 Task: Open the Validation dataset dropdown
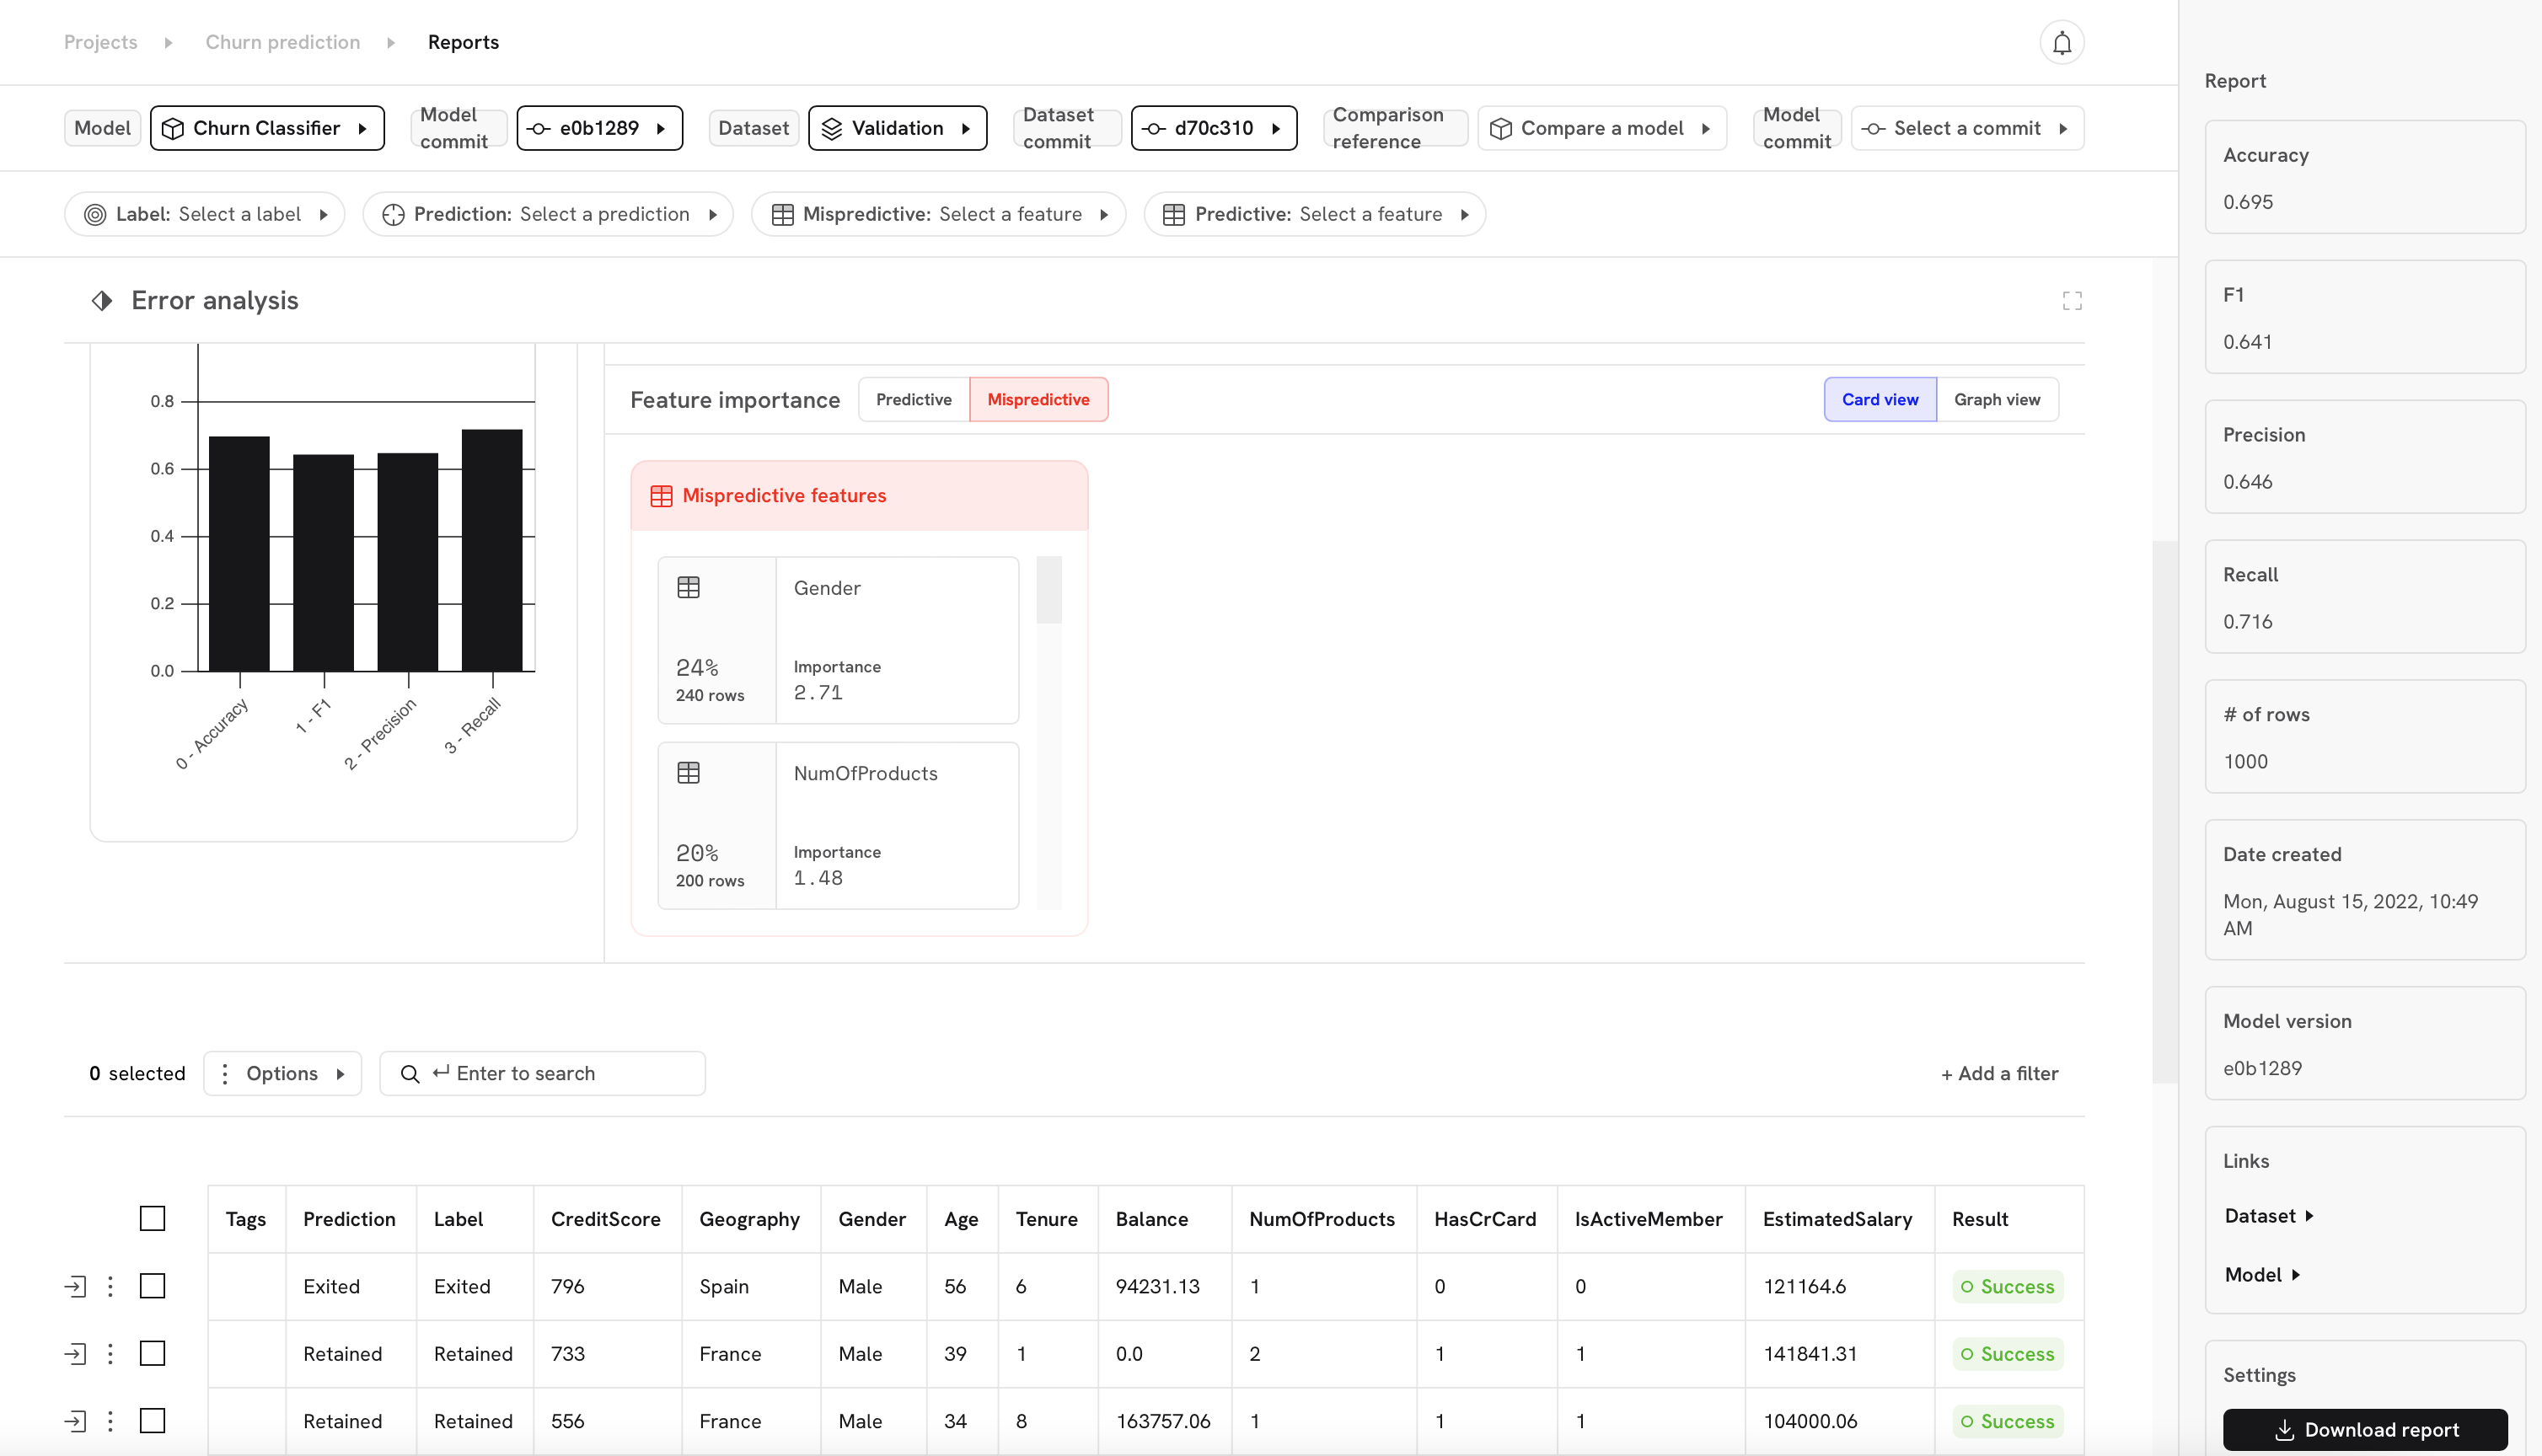897,128
